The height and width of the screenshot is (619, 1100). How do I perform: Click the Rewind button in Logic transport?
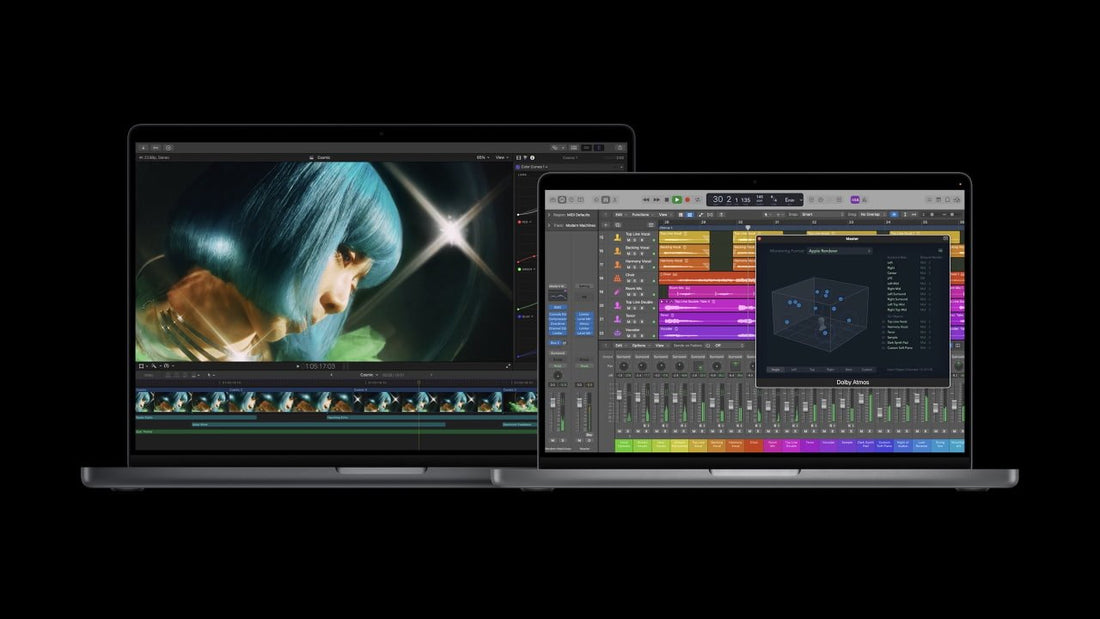click(646, 199)
